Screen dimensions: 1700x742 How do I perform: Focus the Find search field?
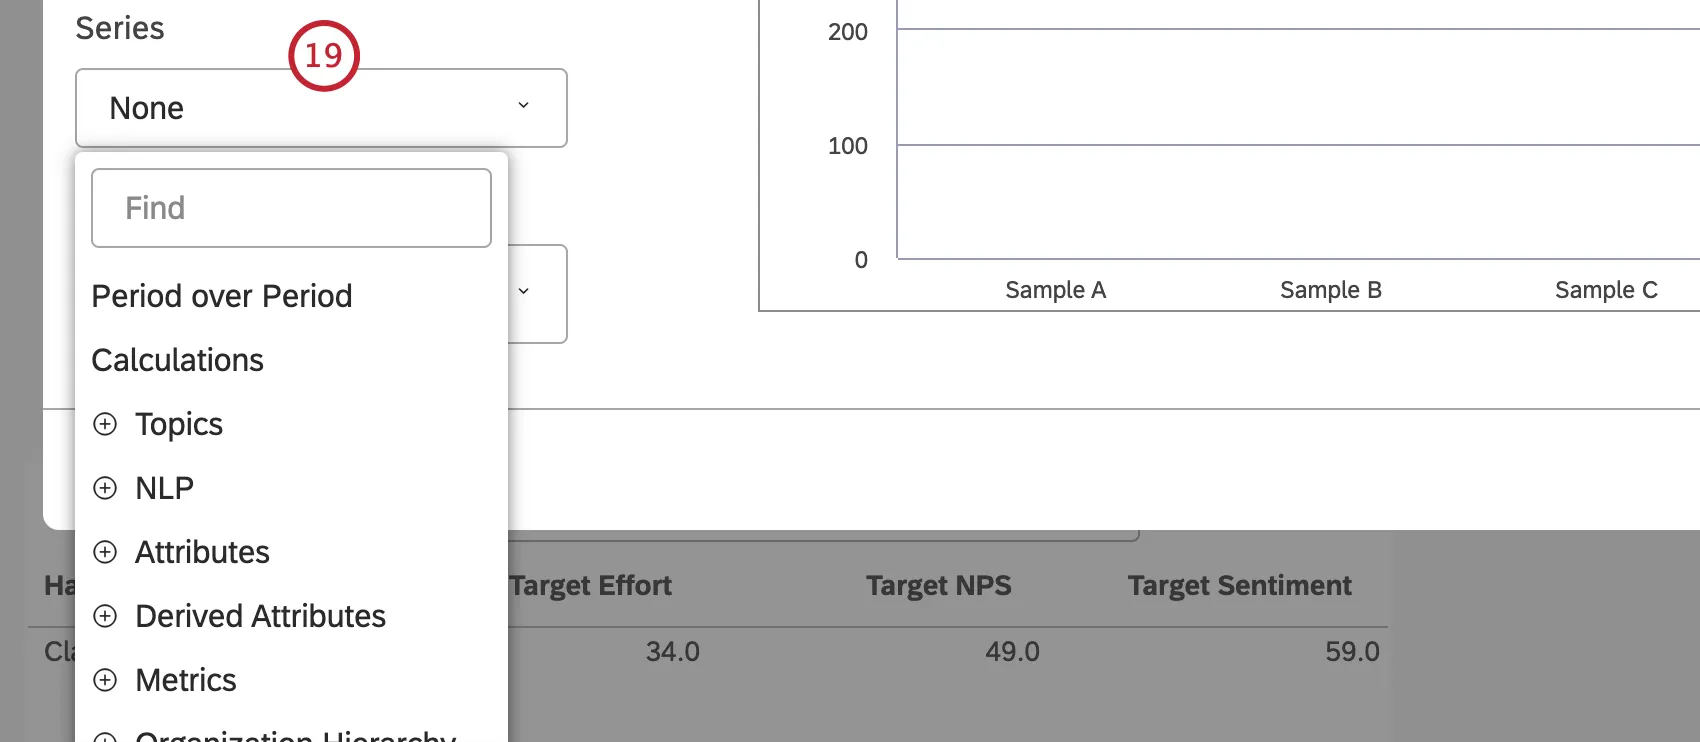[291, 208]
